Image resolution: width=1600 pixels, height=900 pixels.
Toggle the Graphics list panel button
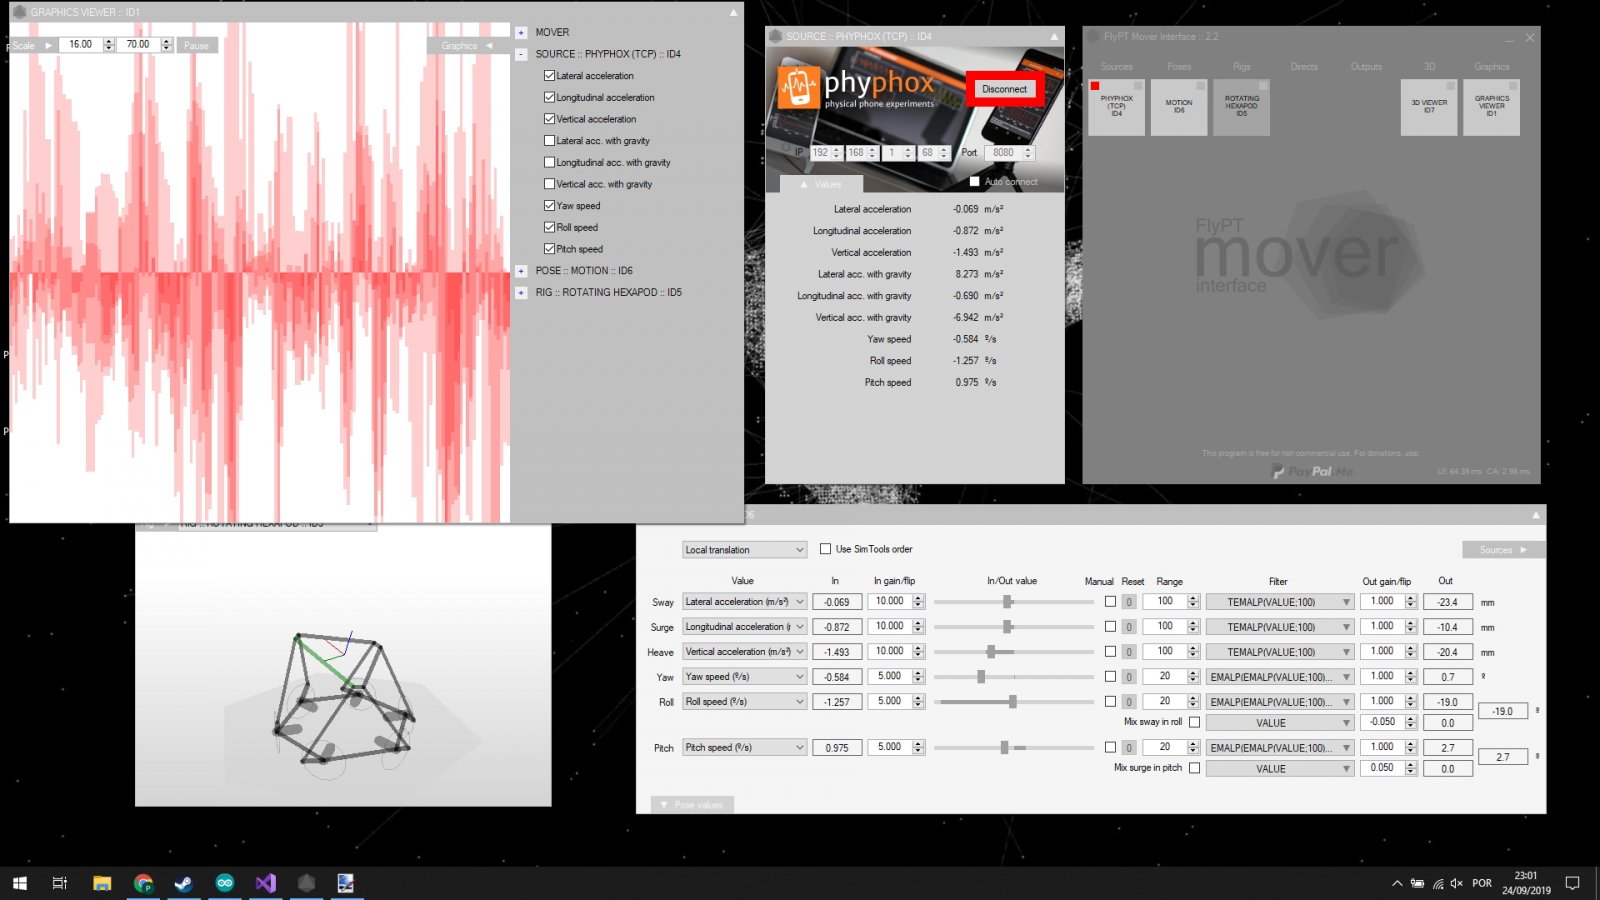point(466,46)
